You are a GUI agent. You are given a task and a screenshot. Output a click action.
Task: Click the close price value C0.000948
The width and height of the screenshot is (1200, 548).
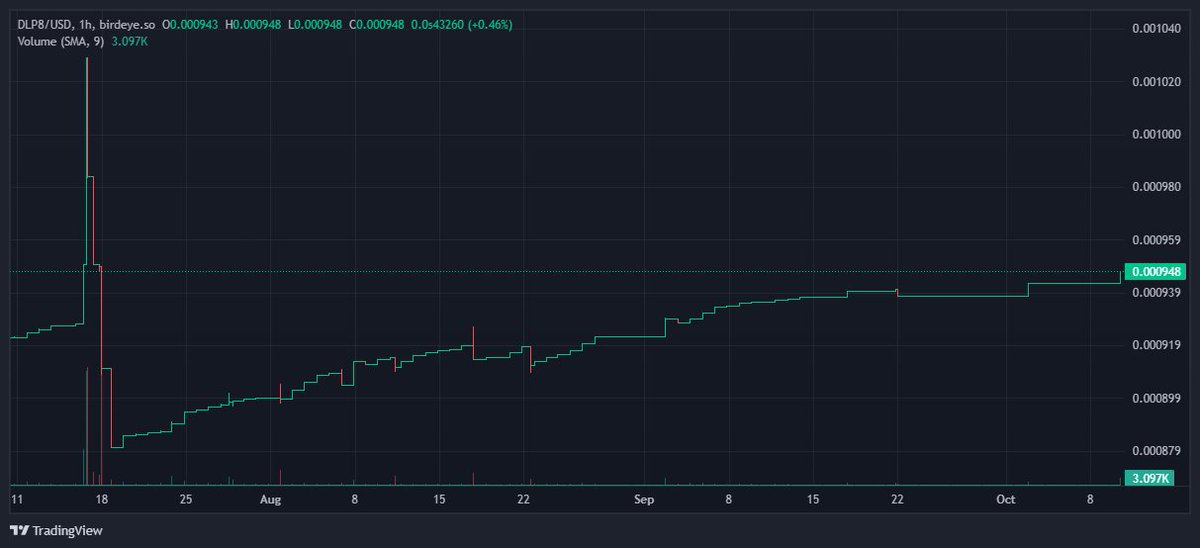point(377,25)
